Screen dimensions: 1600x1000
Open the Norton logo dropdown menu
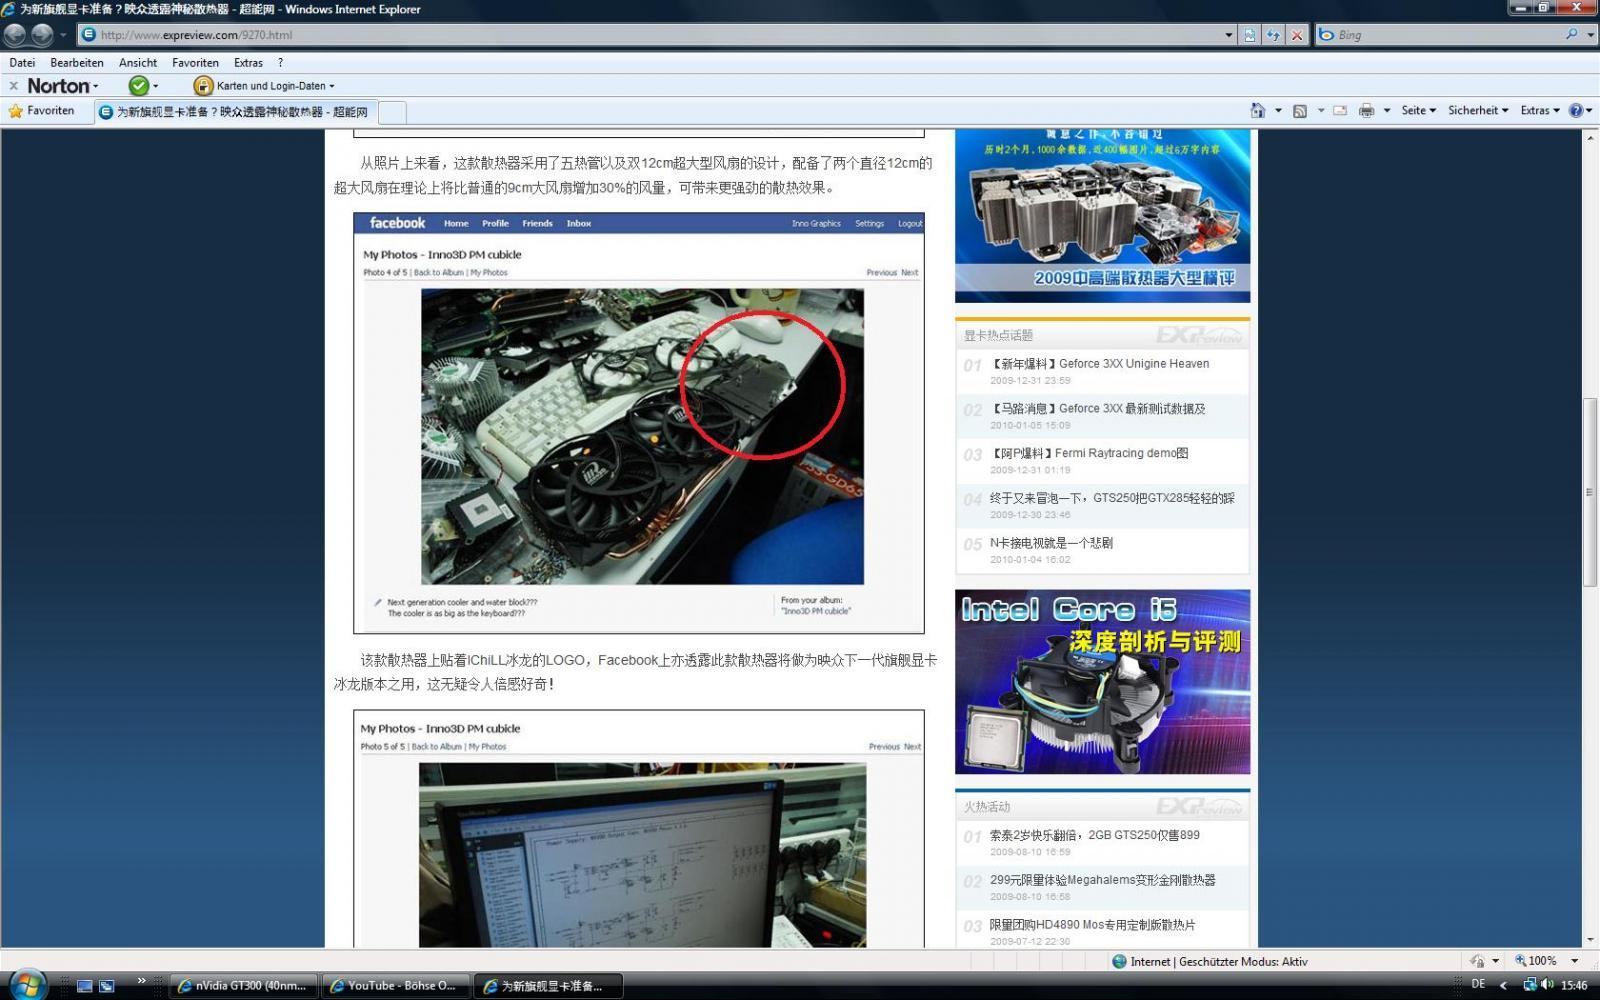click(62, 86)
